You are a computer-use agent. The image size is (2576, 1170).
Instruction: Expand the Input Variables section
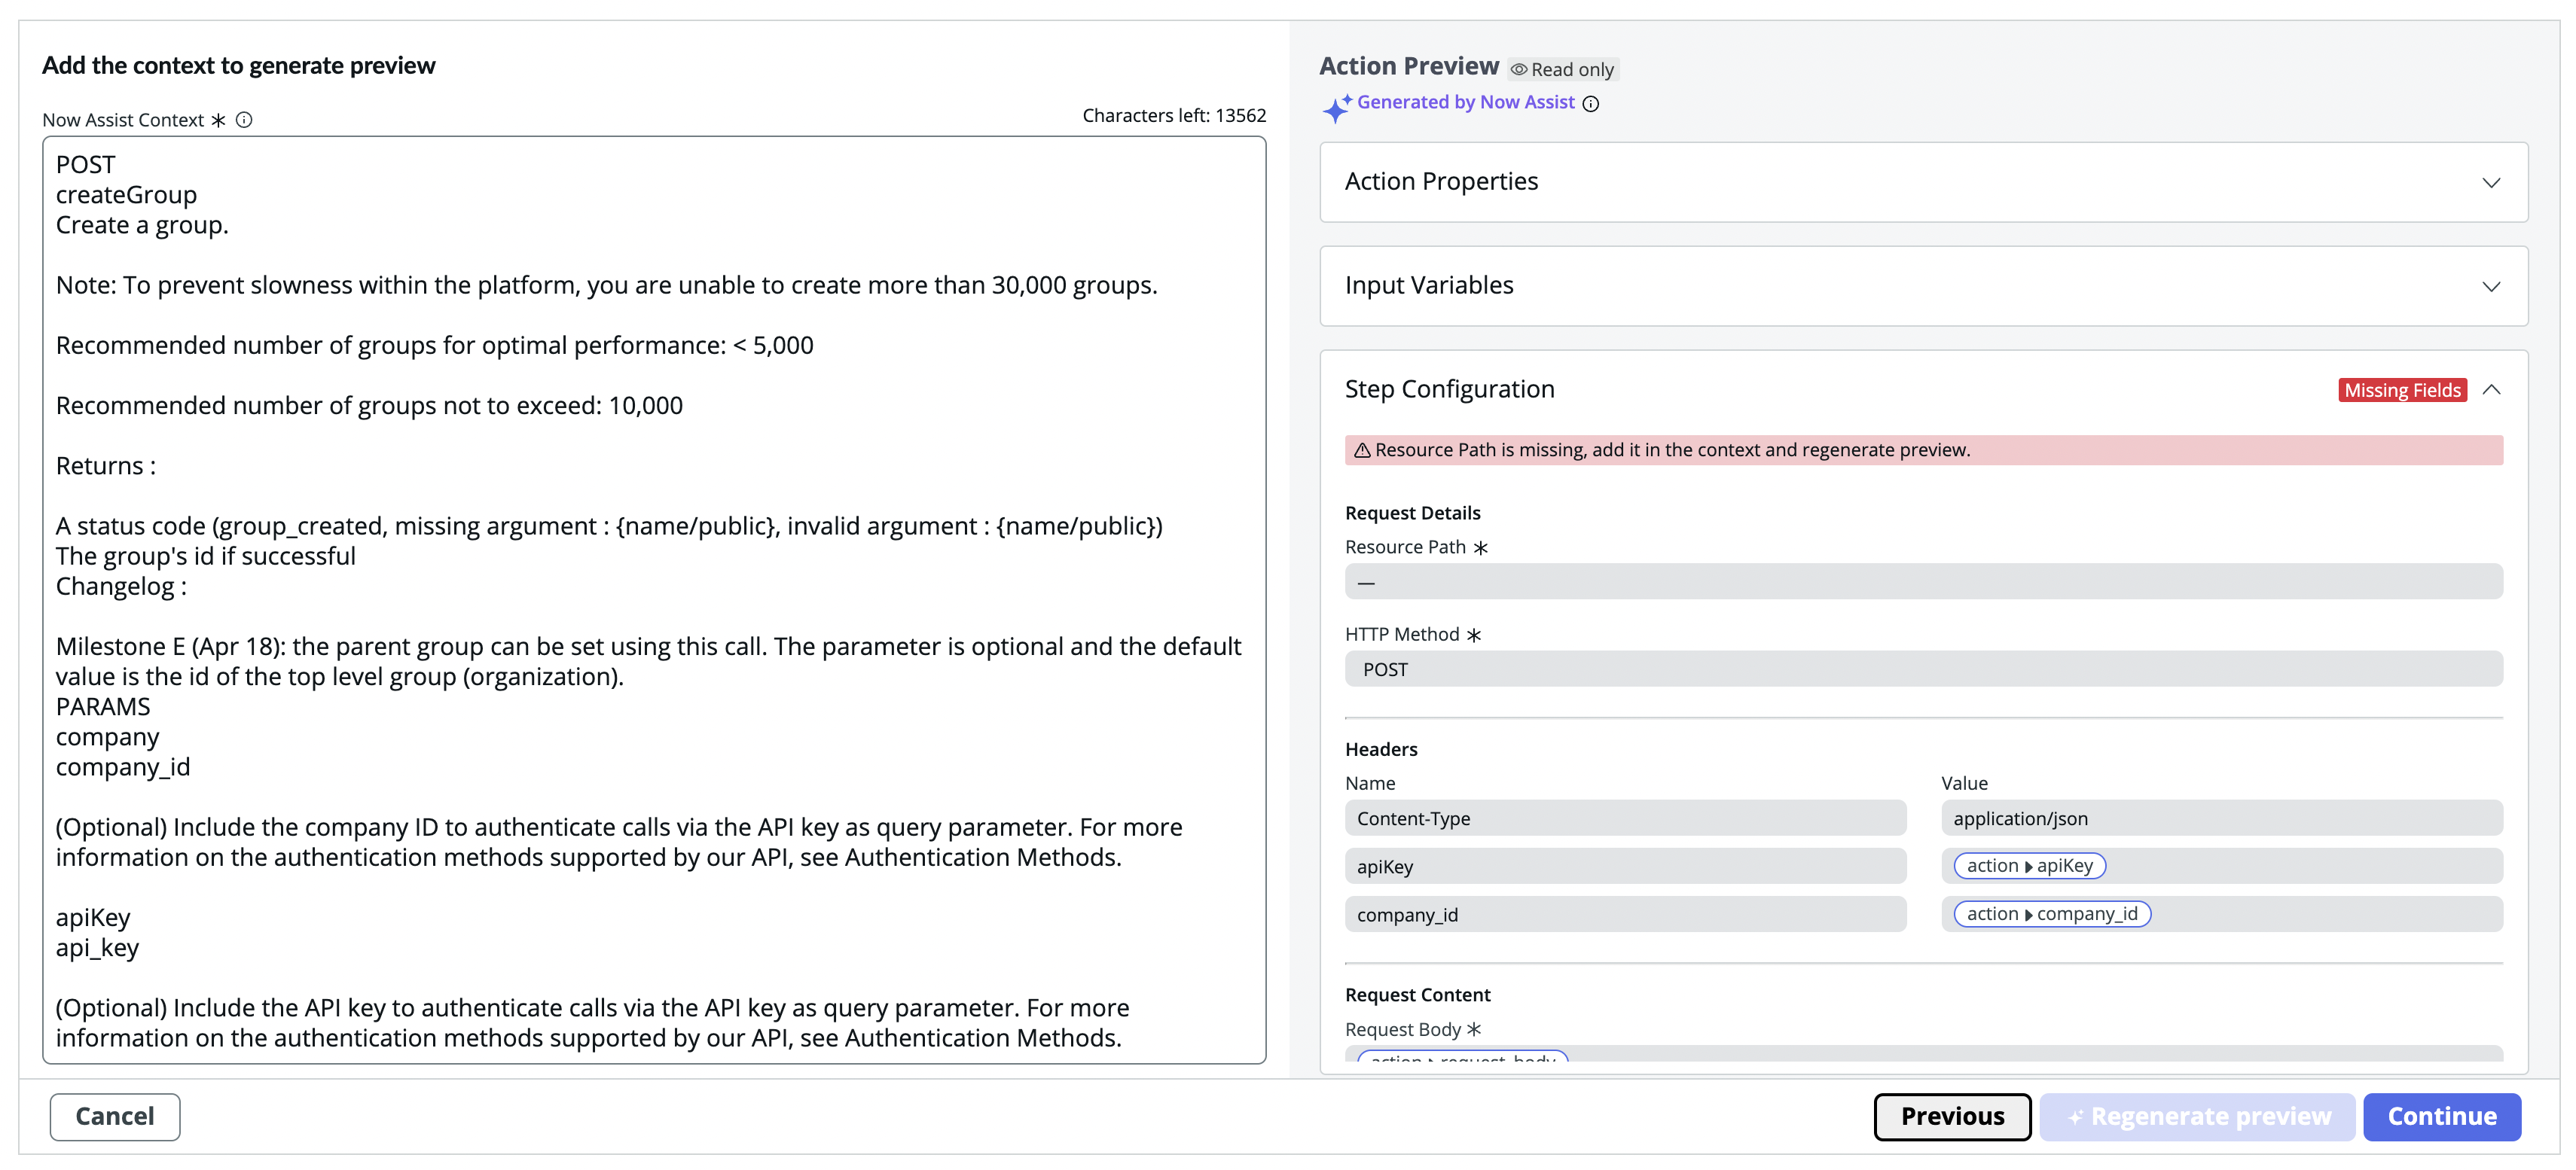(2491, 287)
